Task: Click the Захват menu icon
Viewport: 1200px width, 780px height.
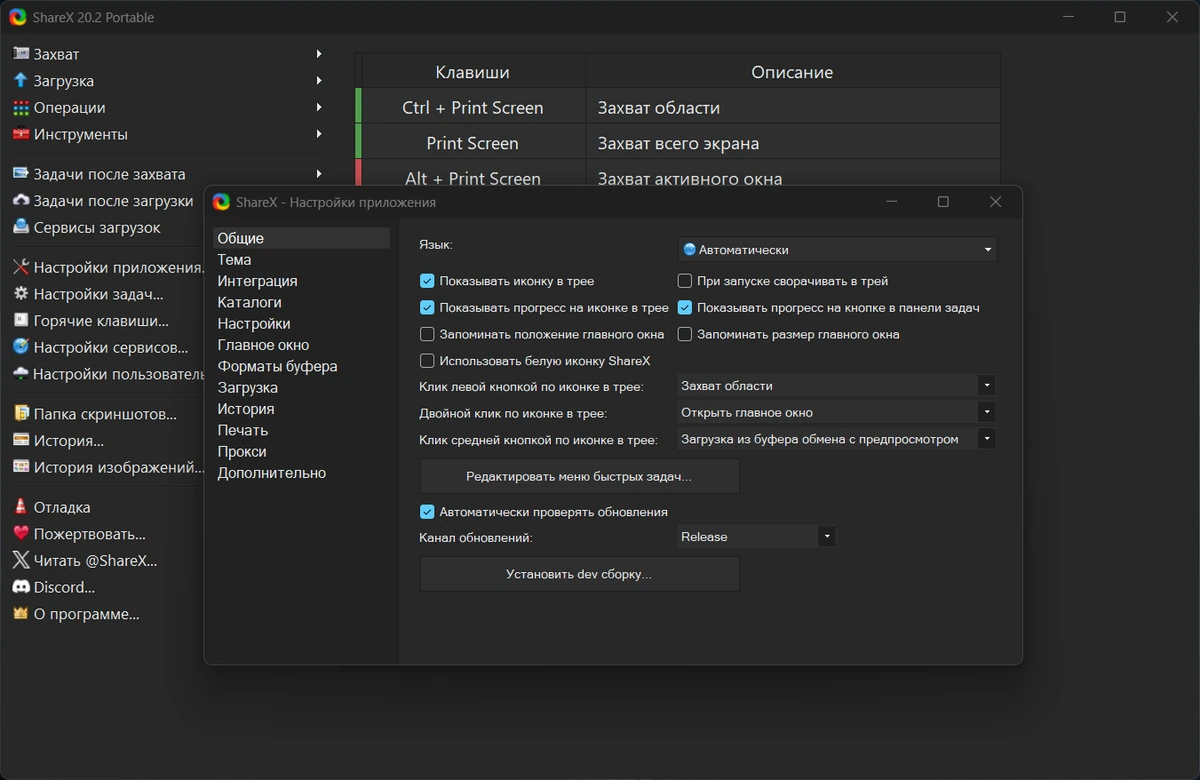Action: tap(20, 54)
